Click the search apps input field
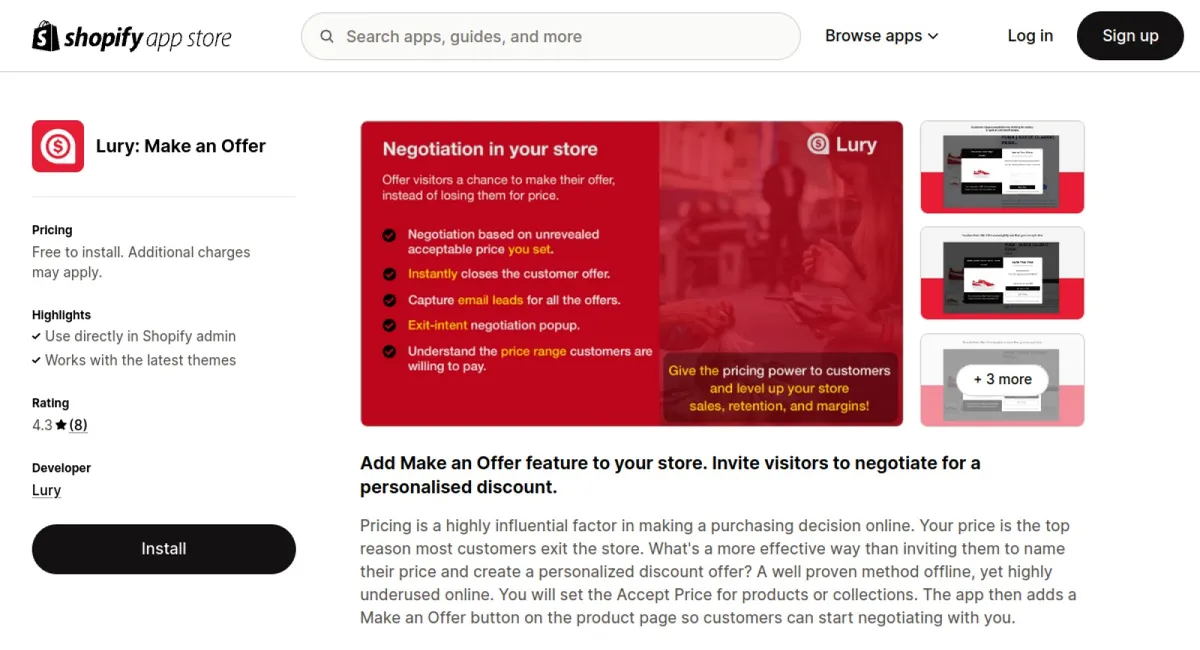Image resolution: width=1200 pixels, height=650 pixels. point(550,36)
